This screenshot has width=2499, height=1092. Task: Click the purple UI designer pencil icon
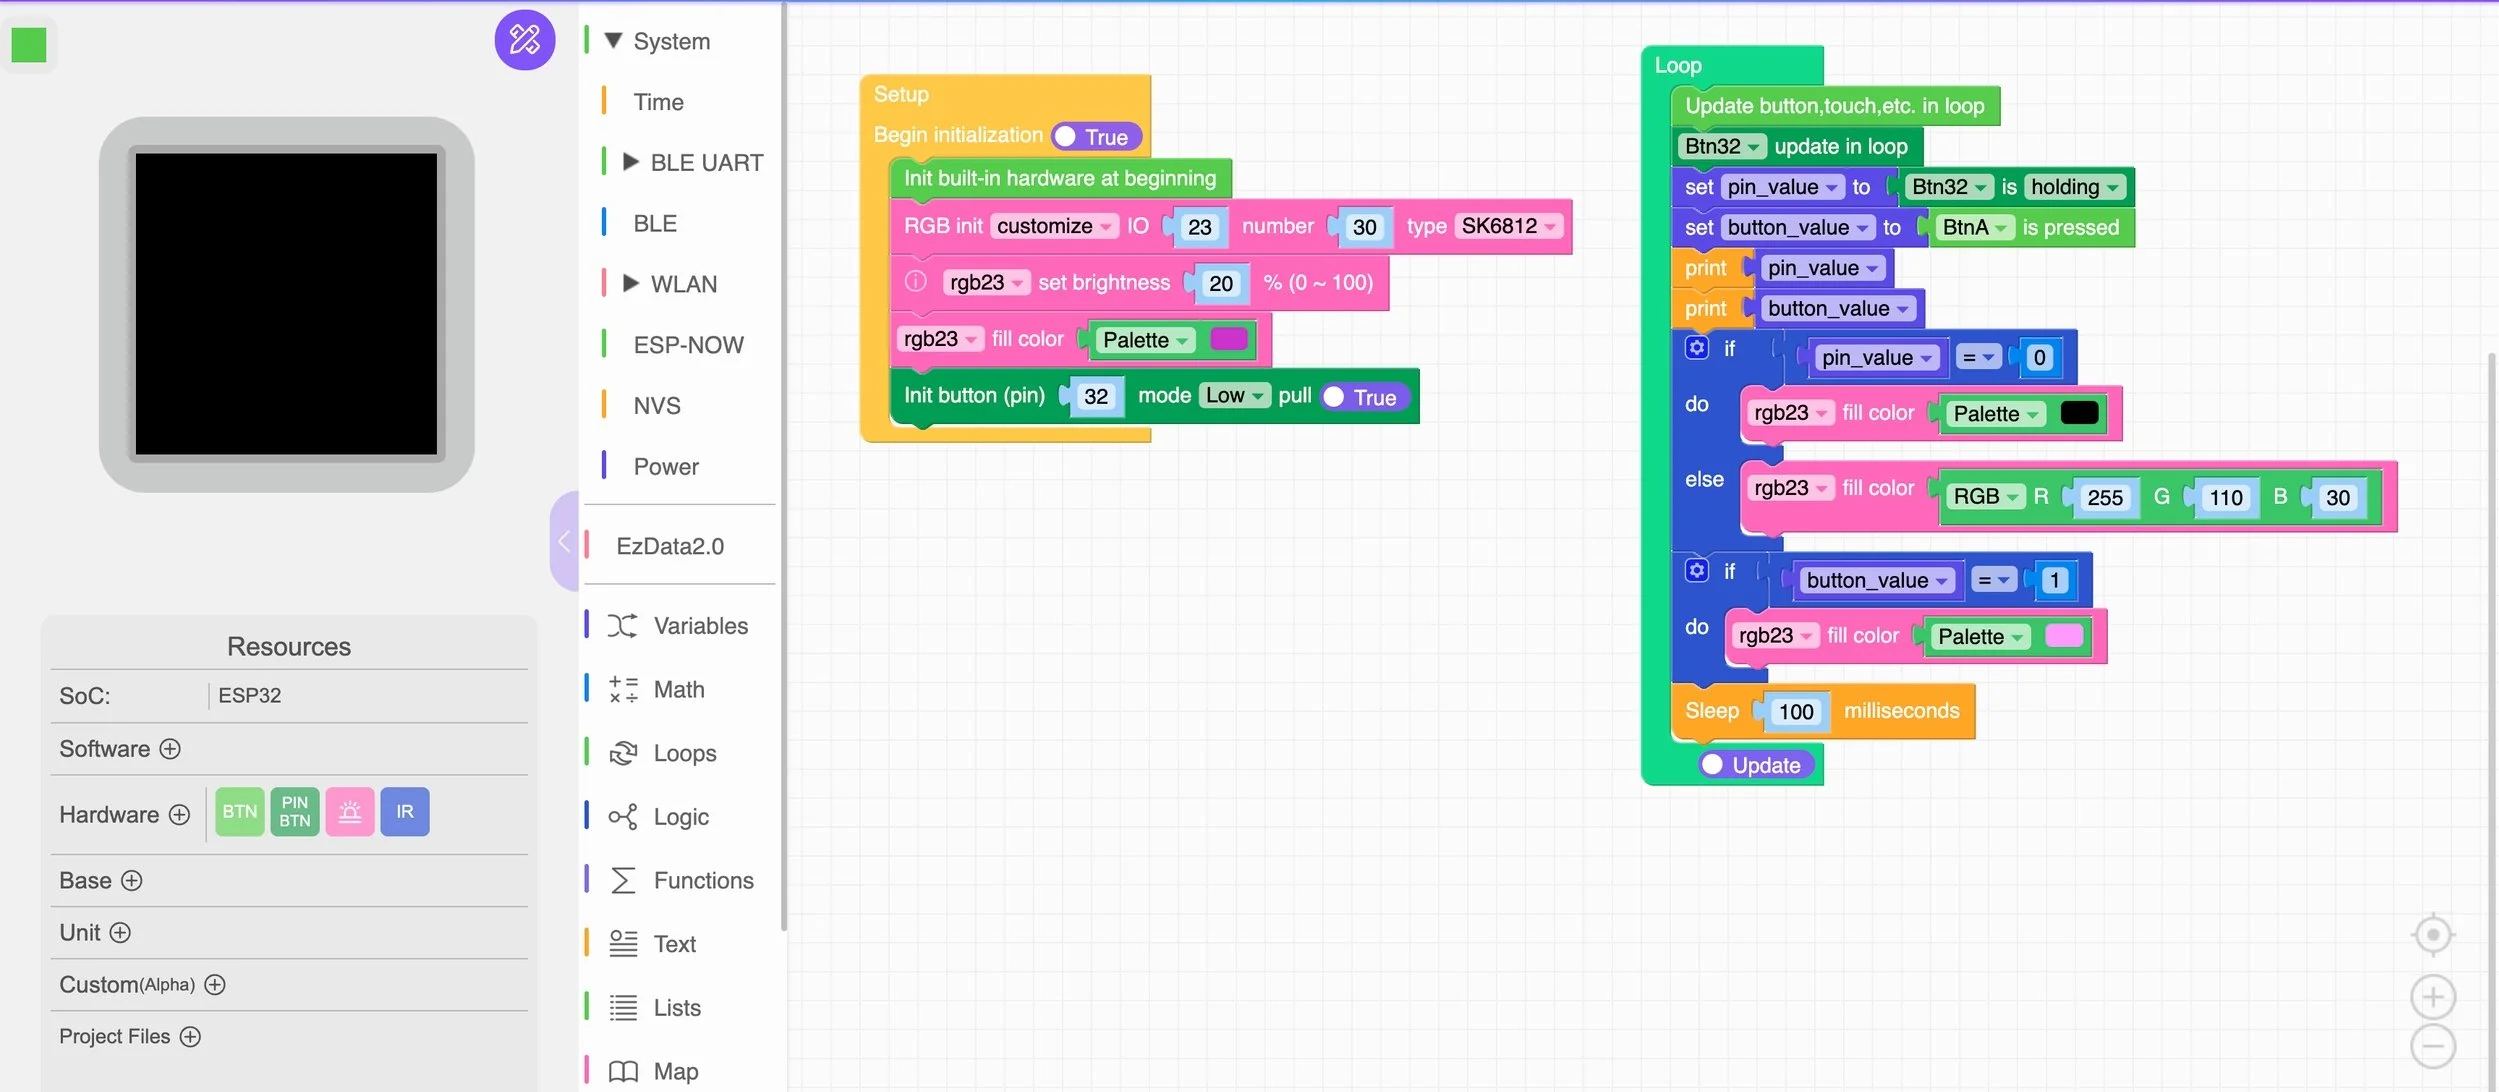click(x=524, y=40)
